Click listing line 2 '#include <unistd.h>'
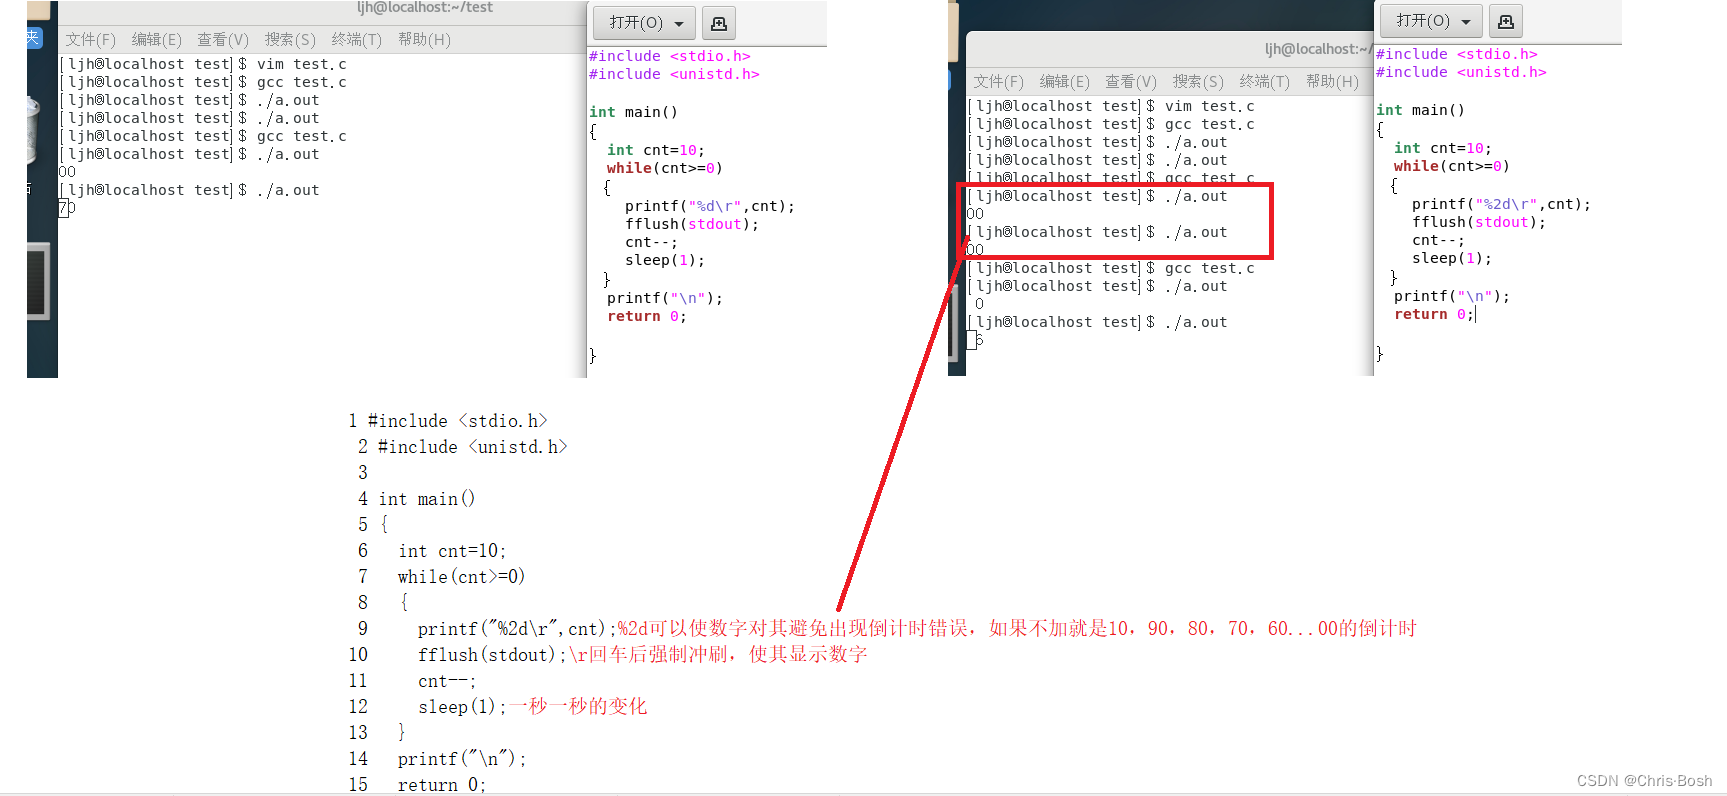This screenshot has width=1727, height=796. tap(472, 447)
